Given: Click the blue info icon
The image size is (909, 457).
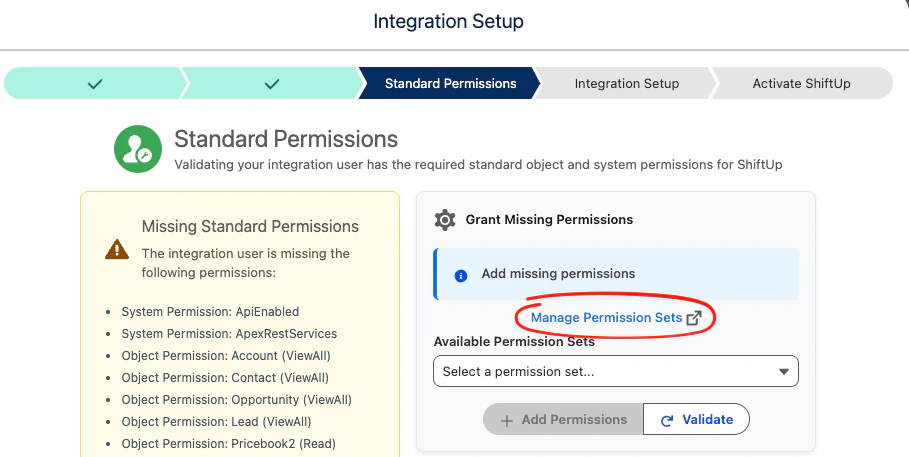Looking at the screenshot, I should coord(461,275).
